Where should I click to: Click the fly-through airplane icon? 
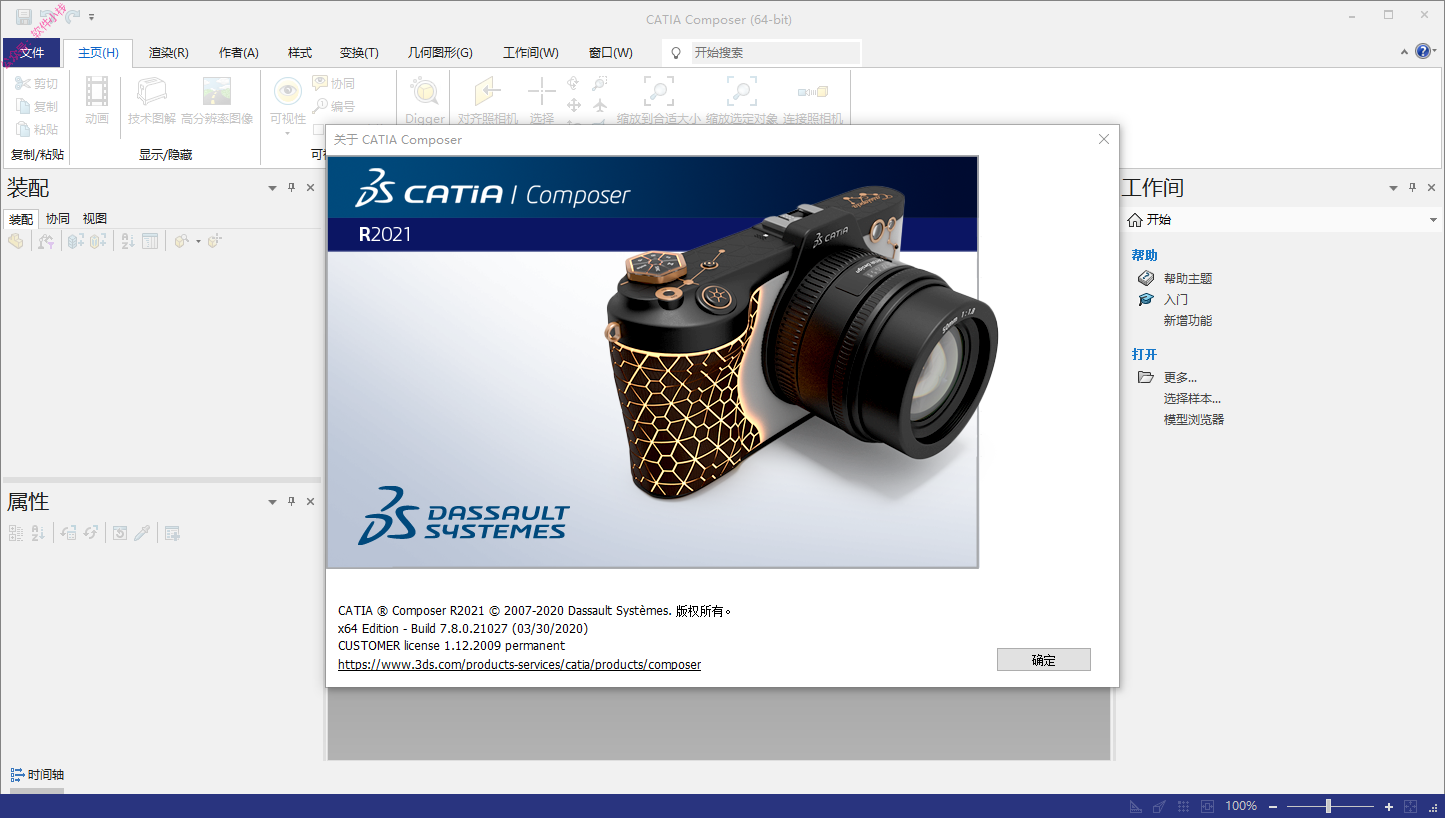[600, 105]
